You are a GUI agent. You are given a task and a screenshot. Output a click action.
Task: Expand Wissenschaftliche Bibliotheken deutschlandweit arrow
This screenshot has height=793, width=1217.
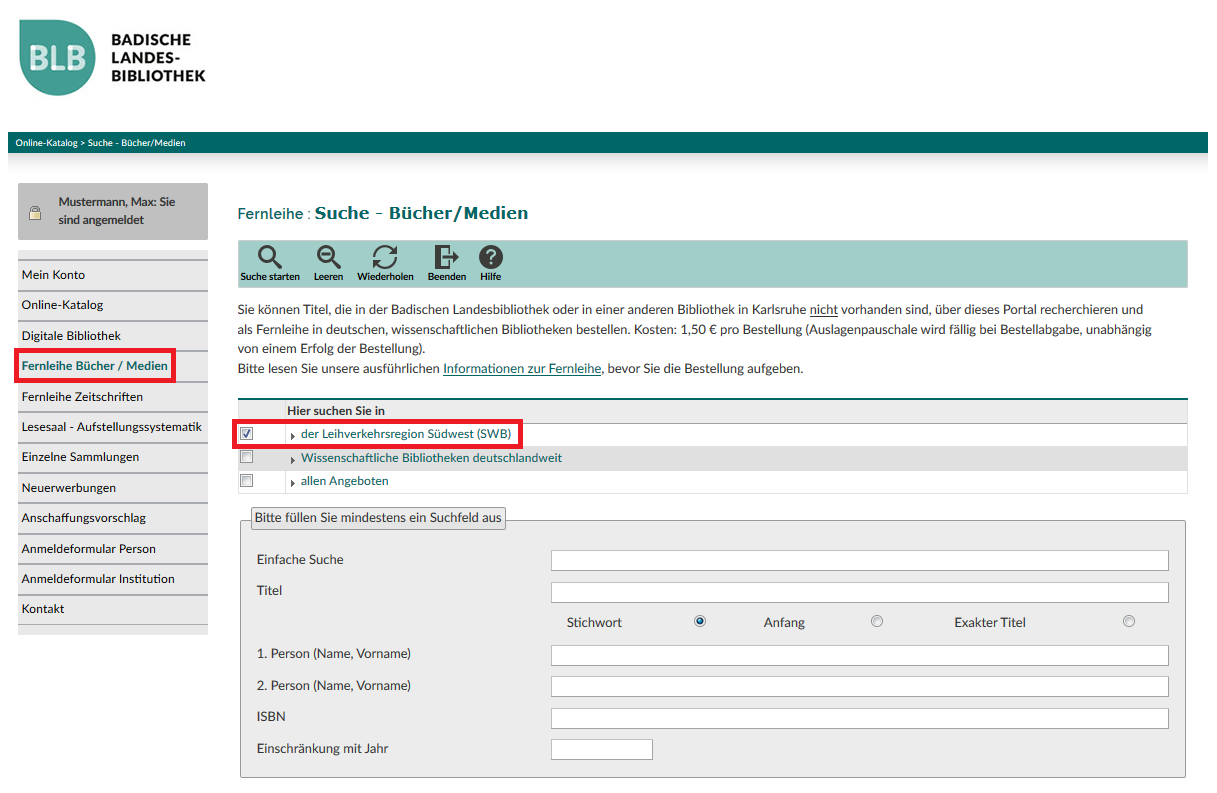(293, 459)
